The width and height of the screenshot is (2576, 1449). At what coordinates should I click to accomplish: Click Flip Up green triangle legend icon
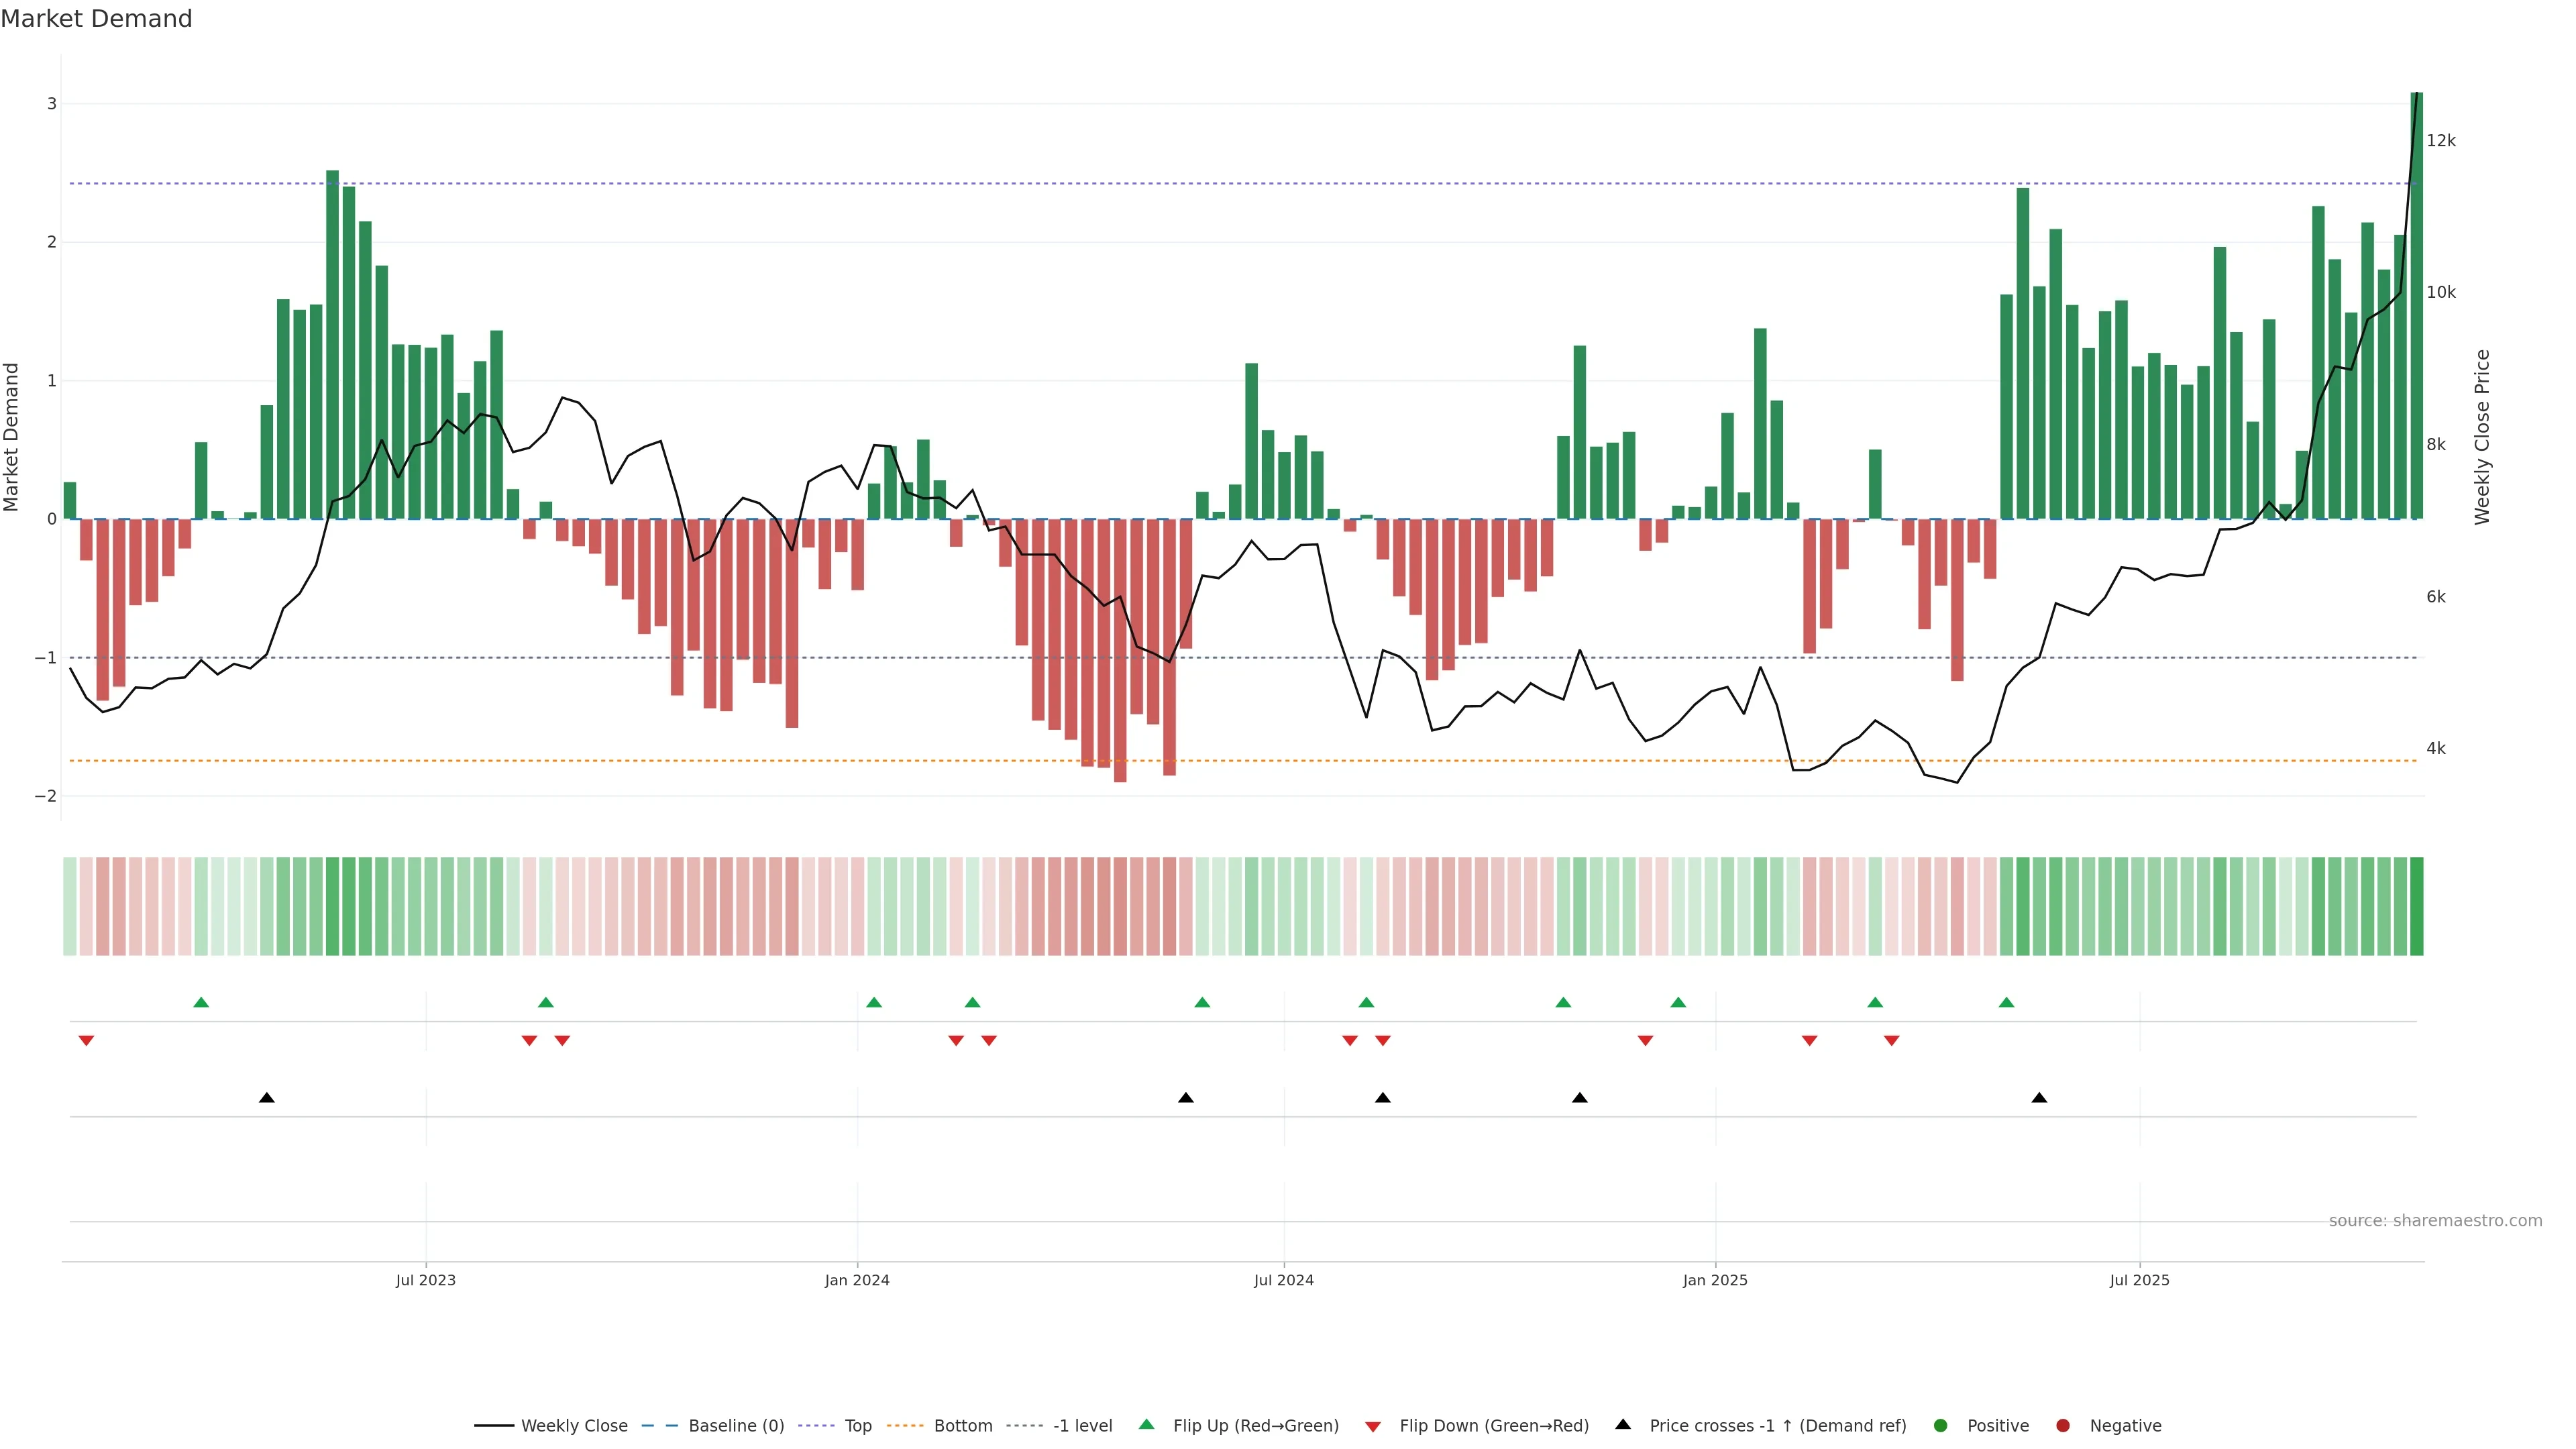coord(1147,1425)
